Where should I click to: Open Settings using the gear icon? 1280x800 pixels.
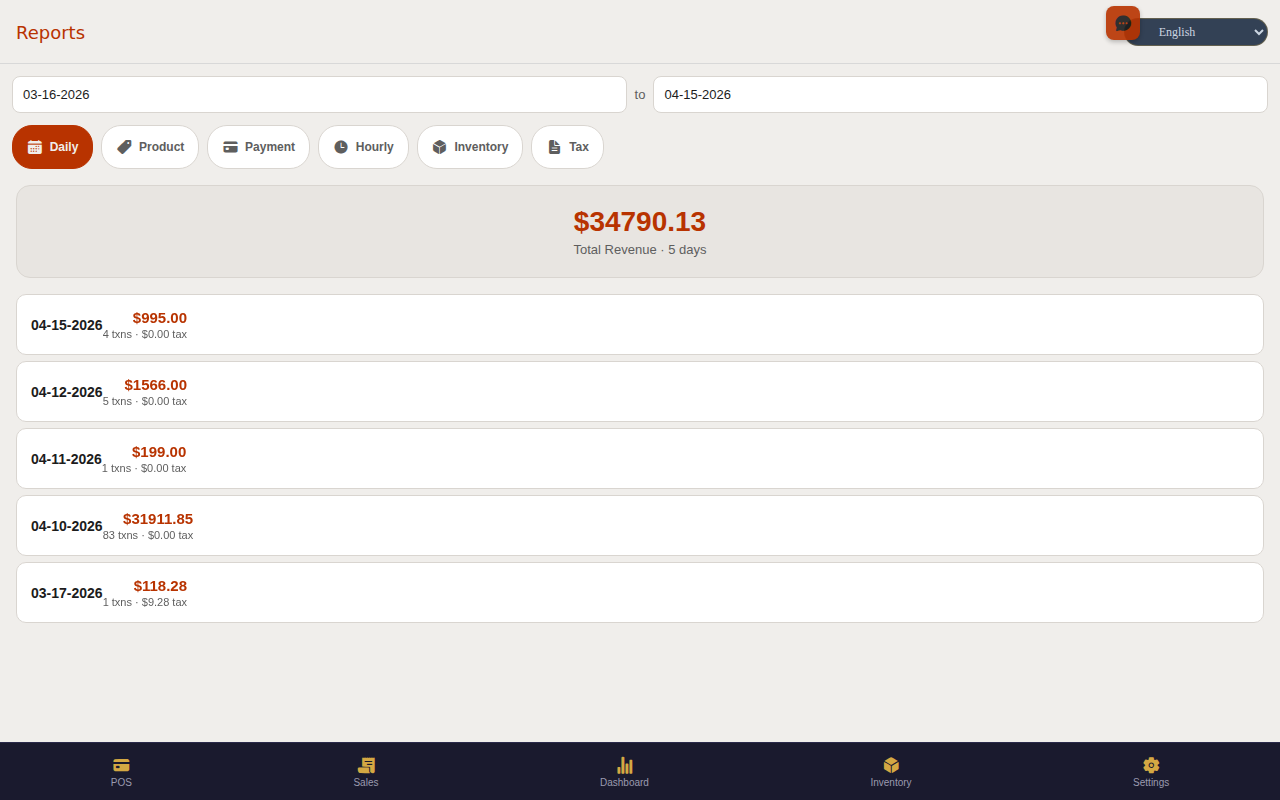(1150, 765)
